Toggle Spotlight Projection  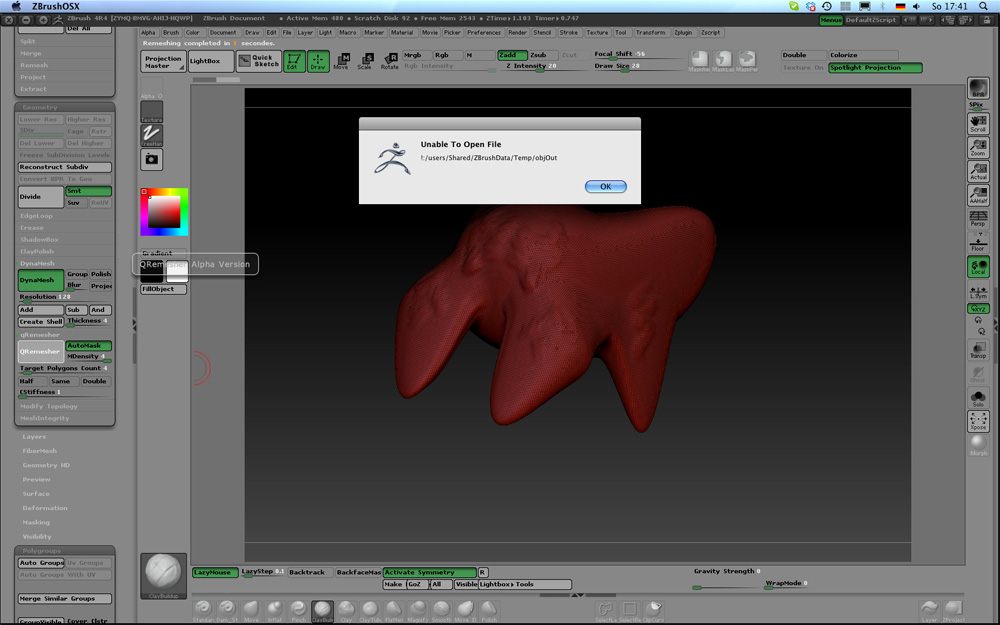coord(875,68)
